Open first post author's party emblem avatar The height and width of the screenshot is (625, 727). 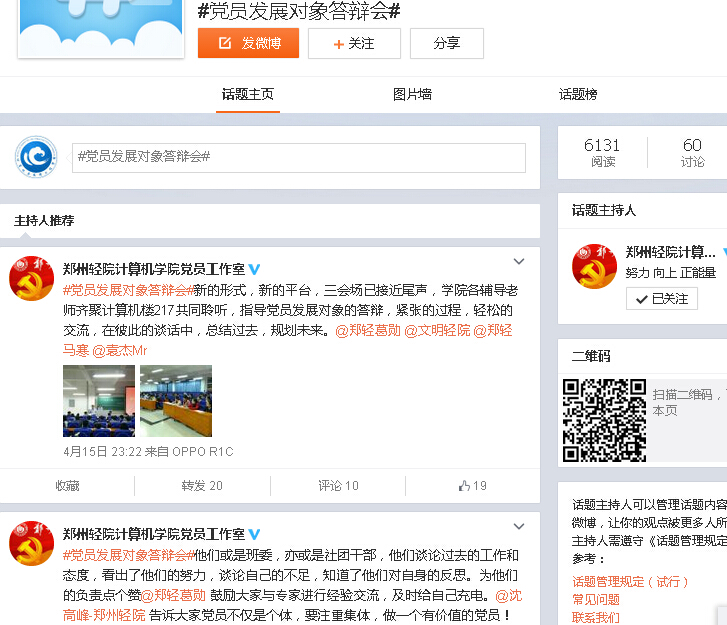(31, 278)
